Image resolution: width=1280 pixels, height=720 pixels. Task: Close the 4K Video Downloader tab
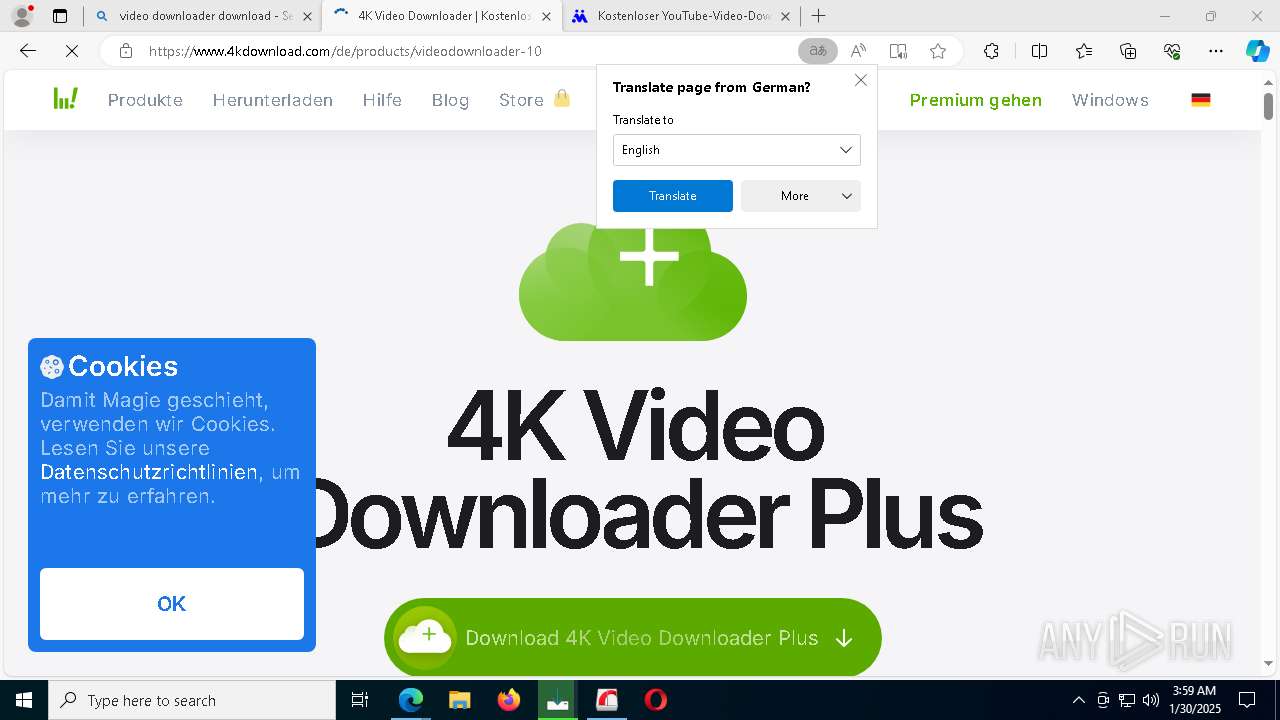(x=546, y=16)
